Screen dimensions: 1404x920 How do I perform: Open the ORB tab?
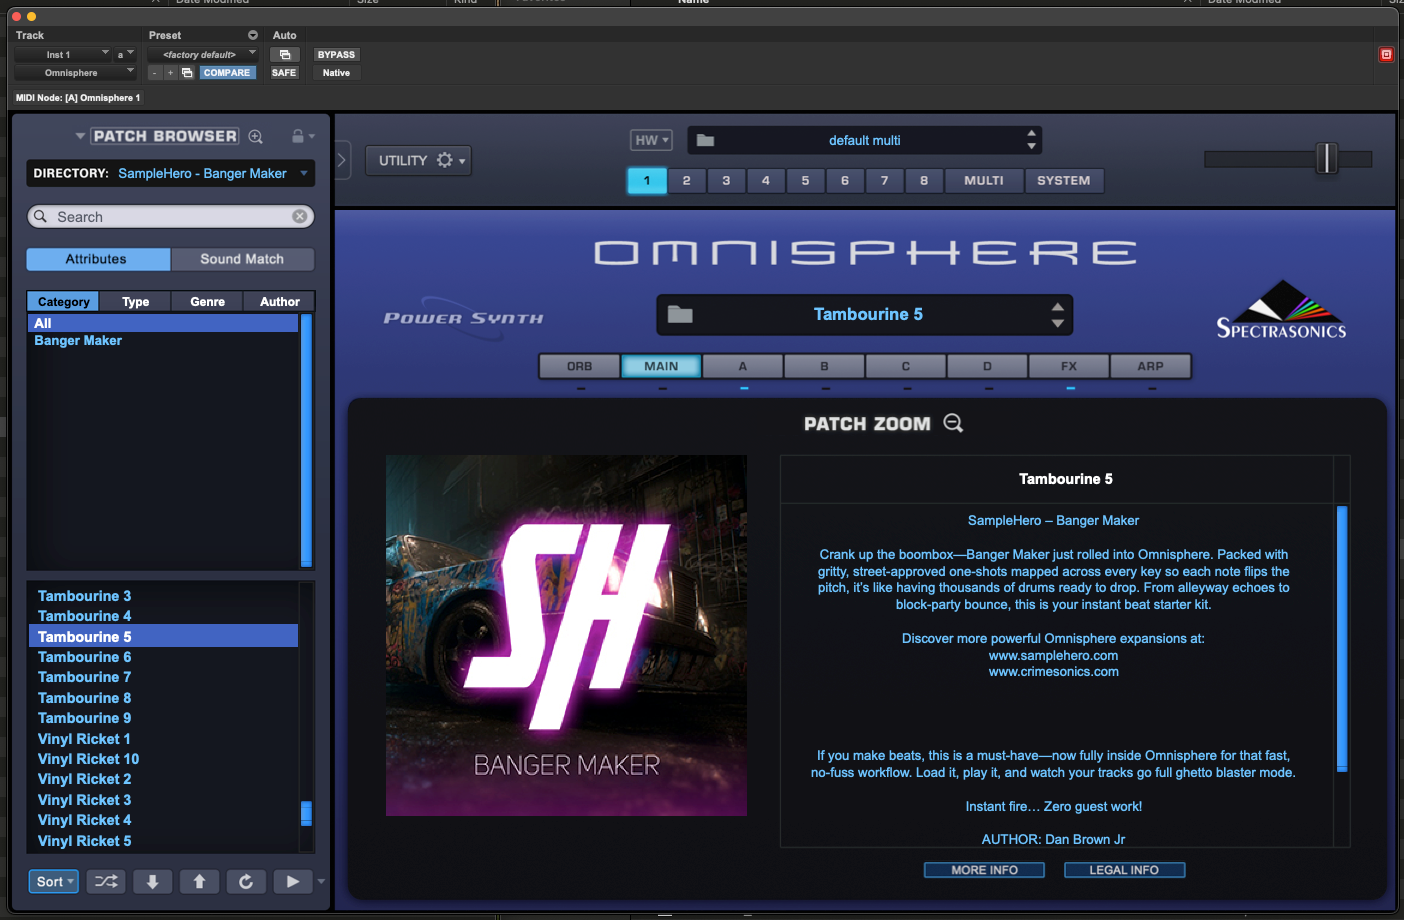pos(580,367)
